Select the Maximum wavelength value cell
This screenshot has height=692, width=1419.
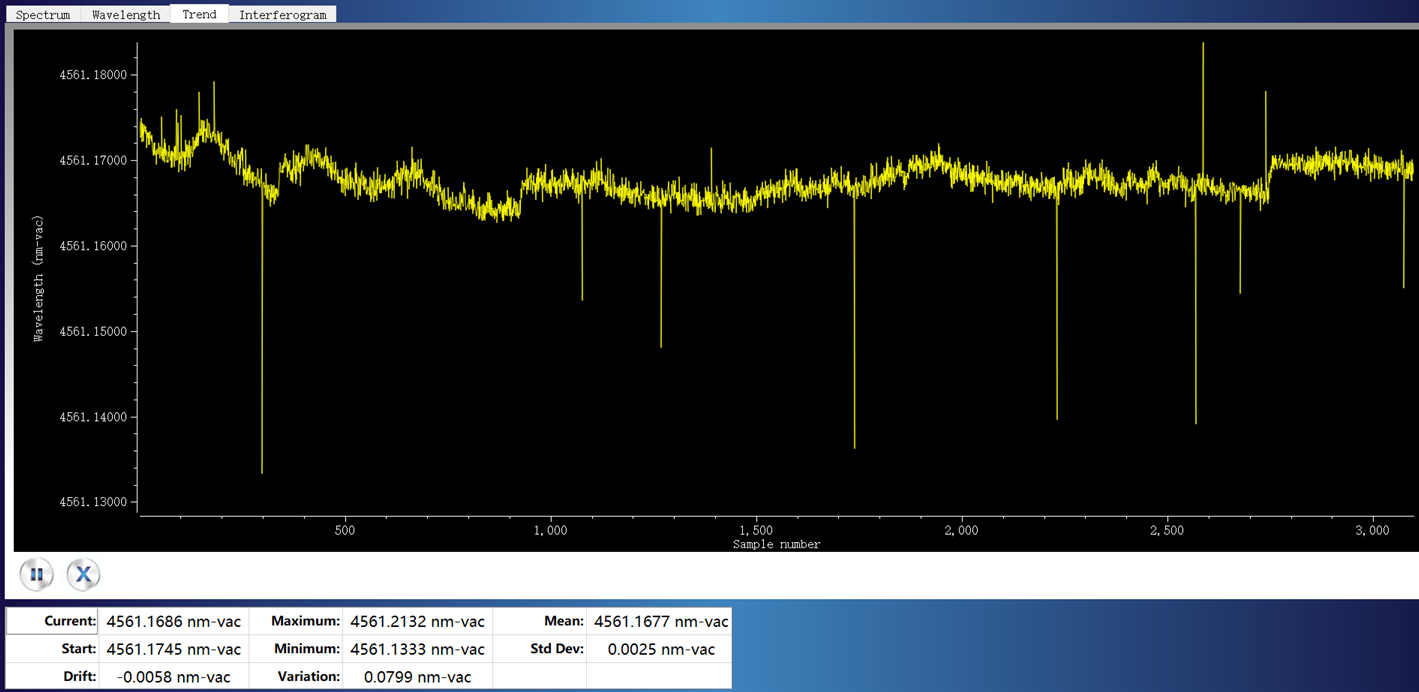(x=417, y=621)
